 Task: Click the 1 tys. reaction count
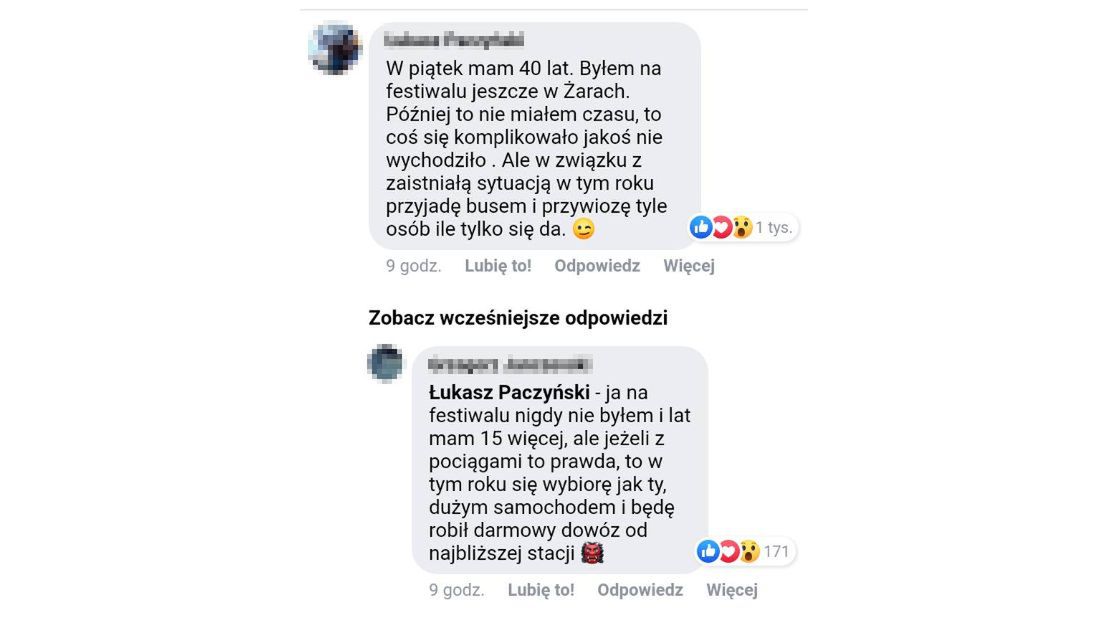pyautogui.click(x=774, y=227)
